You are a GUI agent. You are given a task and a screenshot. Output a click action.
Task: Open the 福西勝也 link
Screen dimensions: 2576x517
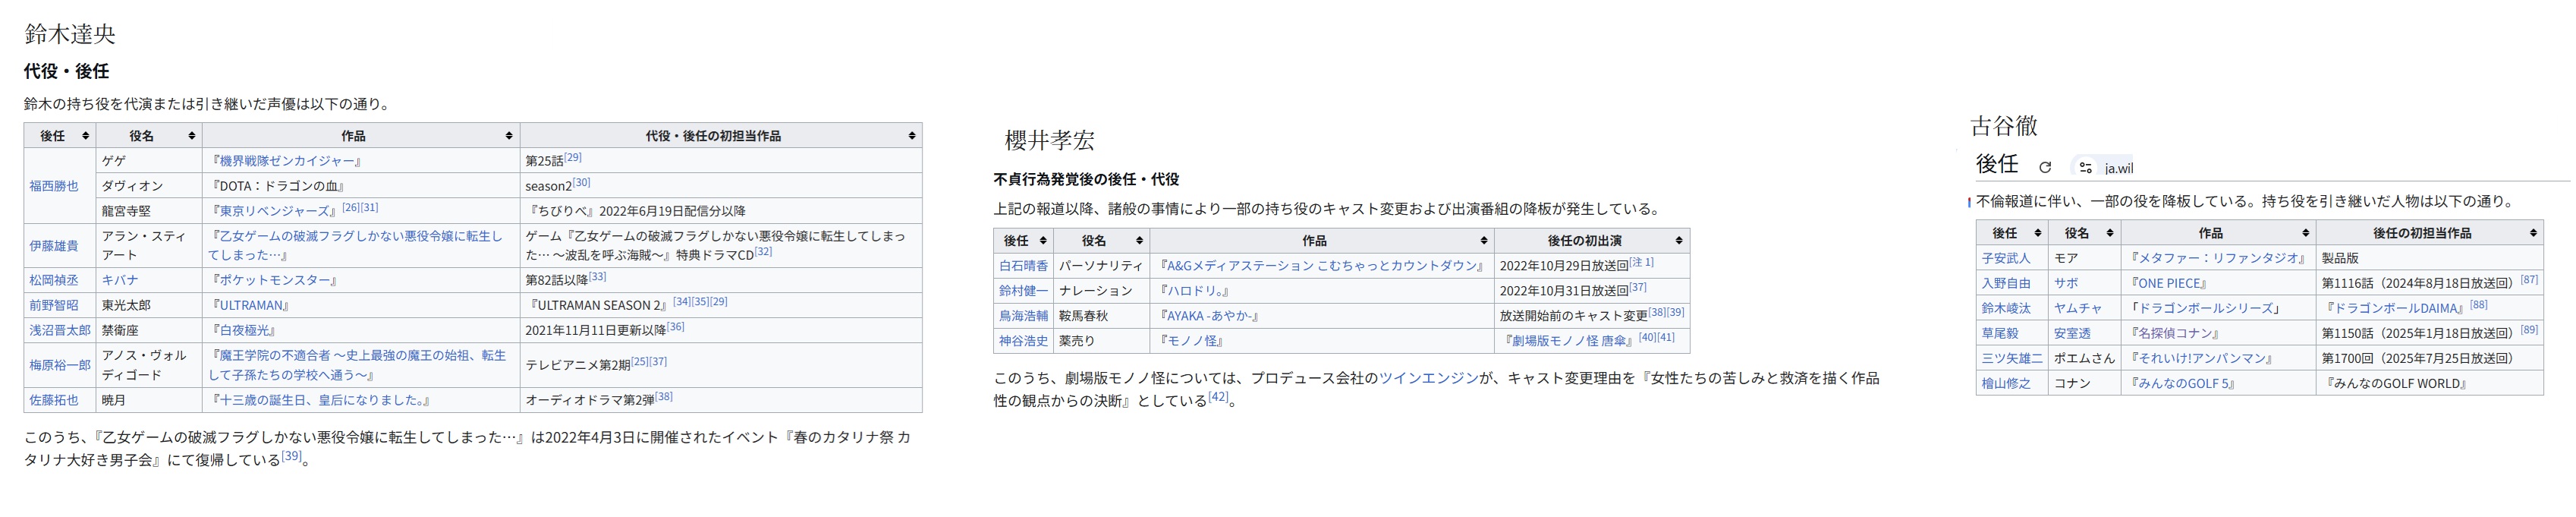pos(54,186)
